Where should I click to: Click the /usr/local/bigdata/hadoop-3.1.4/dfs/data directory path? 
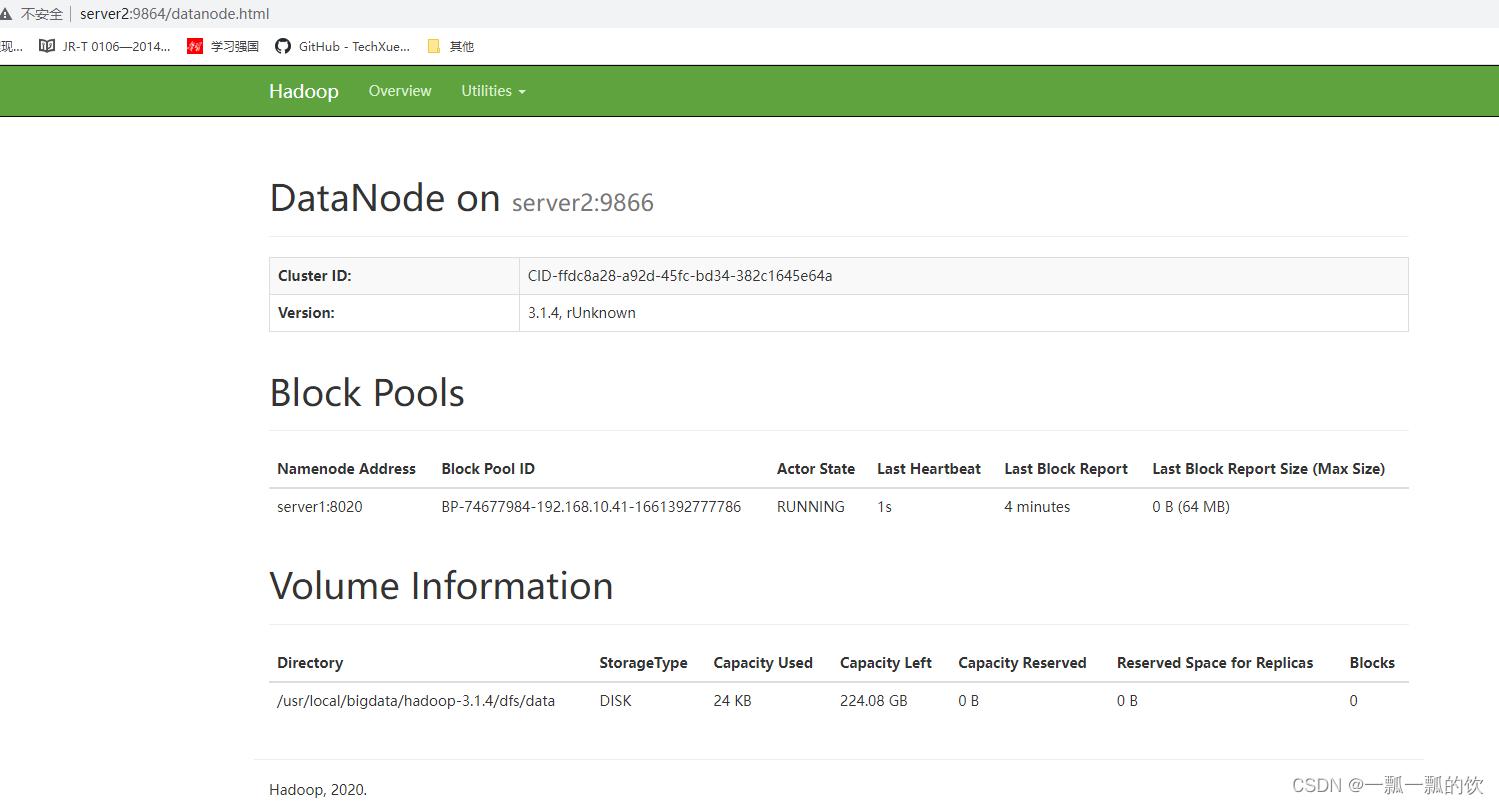tap(416, 701)
